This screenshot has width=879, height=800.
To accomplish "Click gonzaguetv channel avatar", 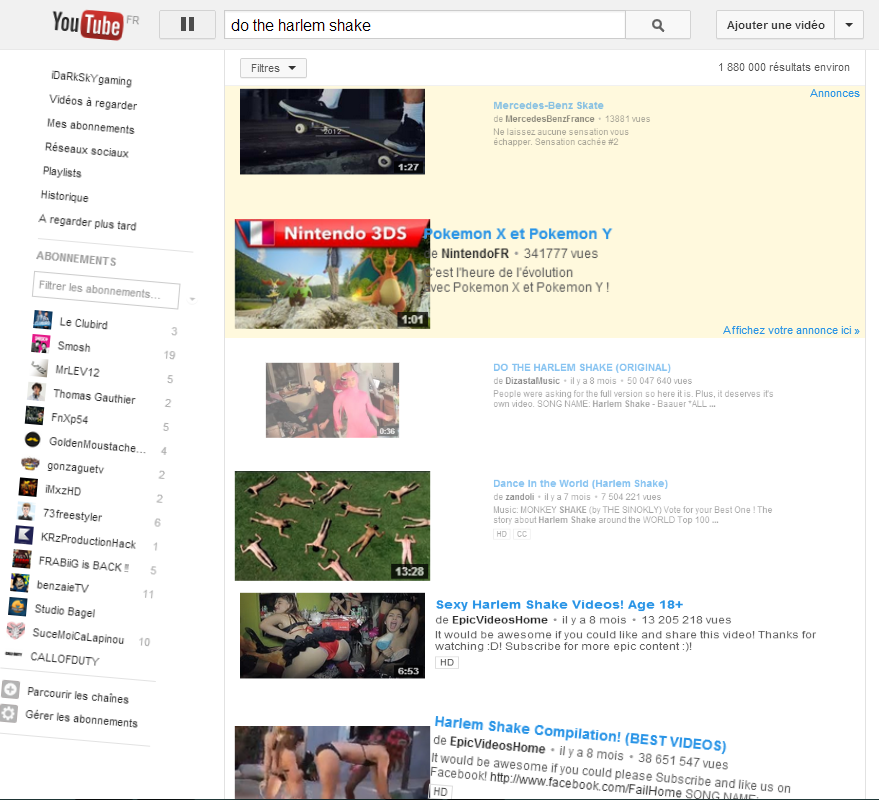I will (x=30, y=463).
